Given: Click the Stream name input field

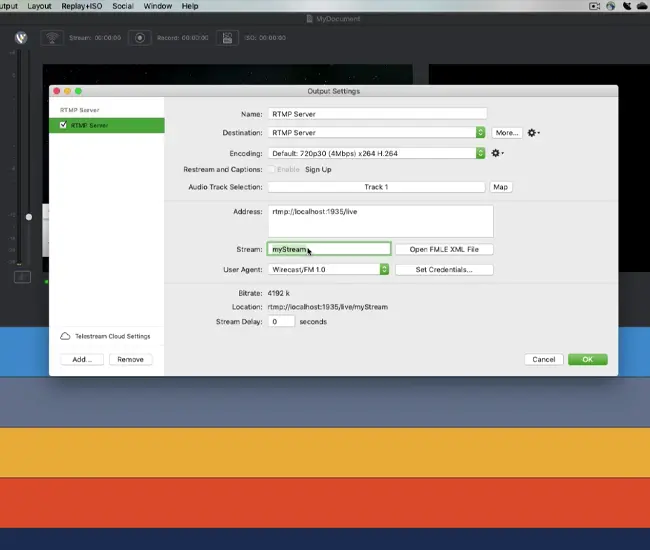Looking at the screenshot, I should point(329,249).
